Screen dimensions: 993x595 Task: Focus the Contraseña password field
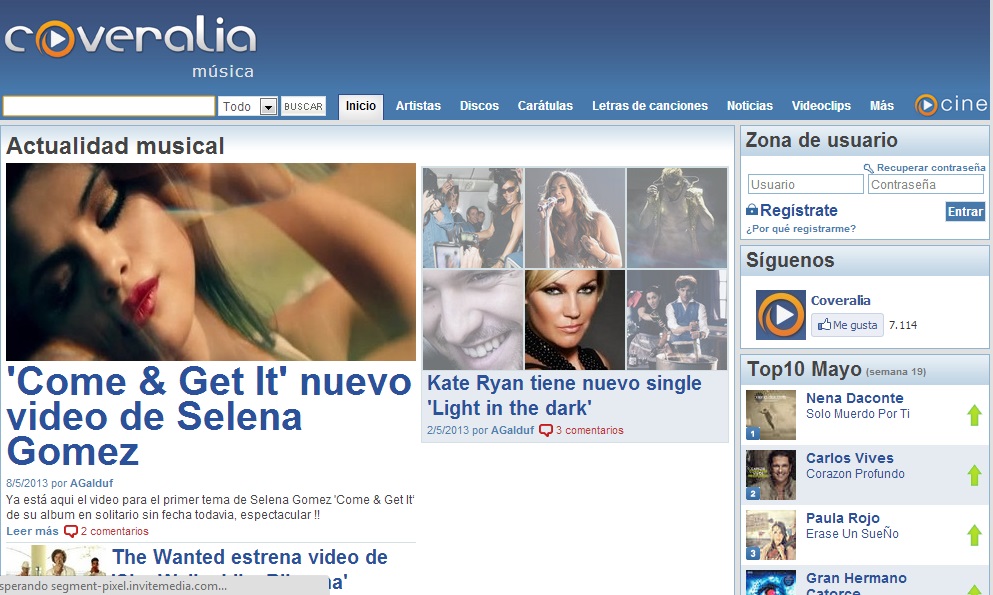coord(925,185)
